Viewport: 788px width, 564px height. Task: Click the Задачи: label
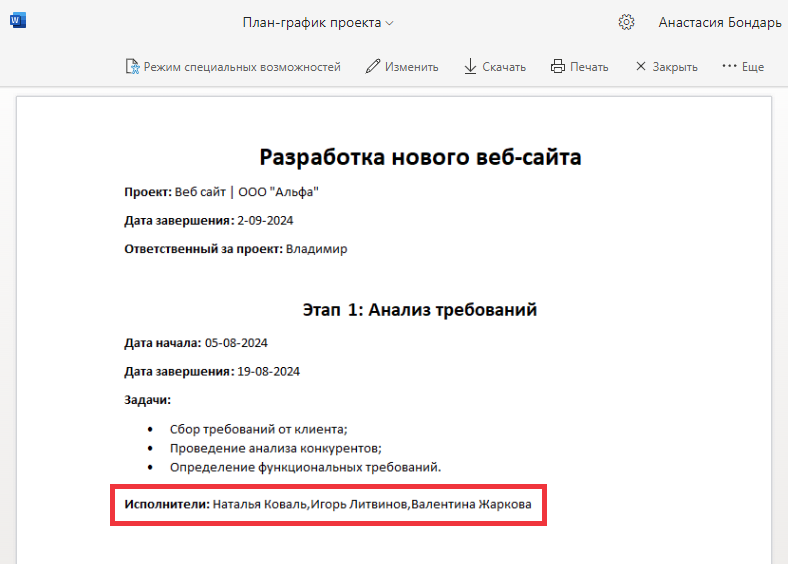pyautogui.click(x=147, y=400)
